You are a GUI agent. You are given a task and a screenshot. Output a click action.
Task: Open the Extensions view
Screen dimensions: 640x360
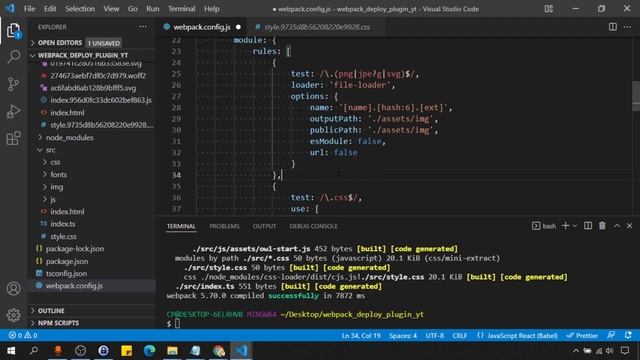coord(13,138)
